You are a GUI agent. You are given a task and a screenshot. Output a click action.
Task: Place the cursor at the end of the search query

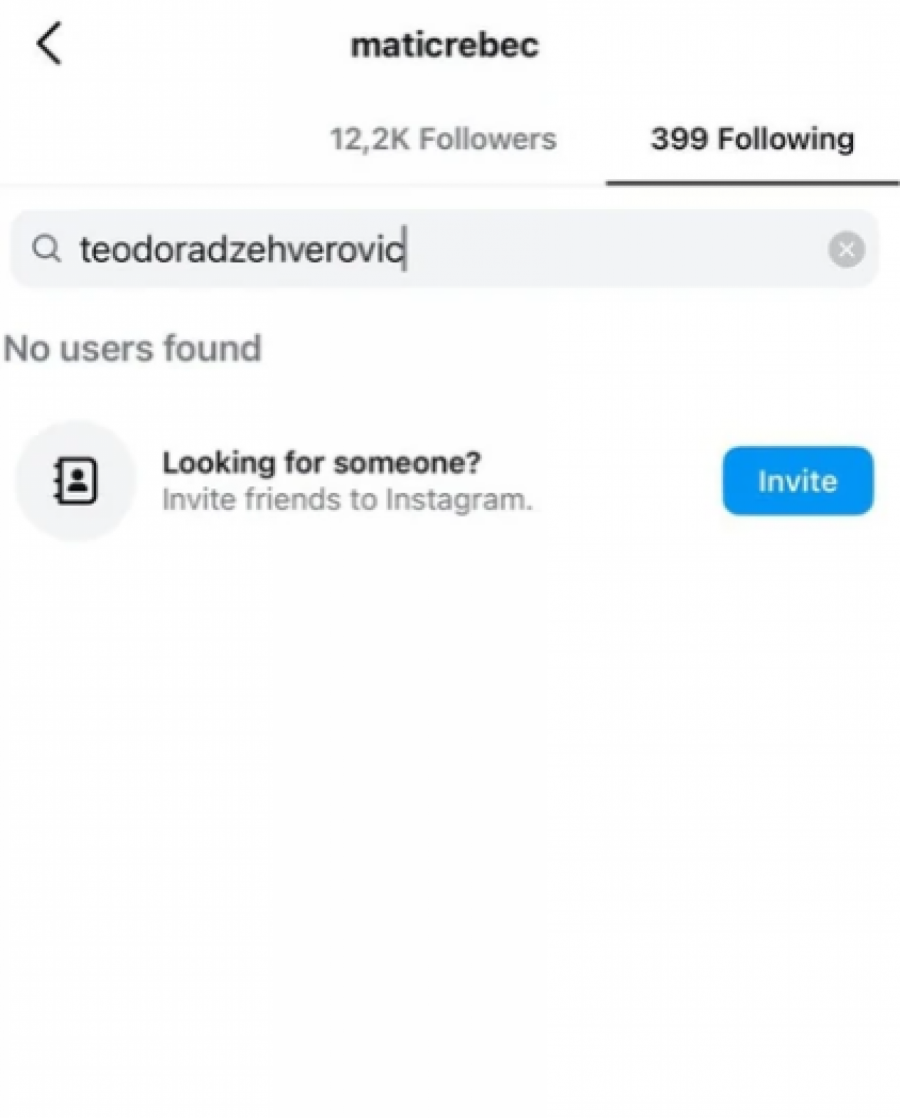tap(405, 249)
